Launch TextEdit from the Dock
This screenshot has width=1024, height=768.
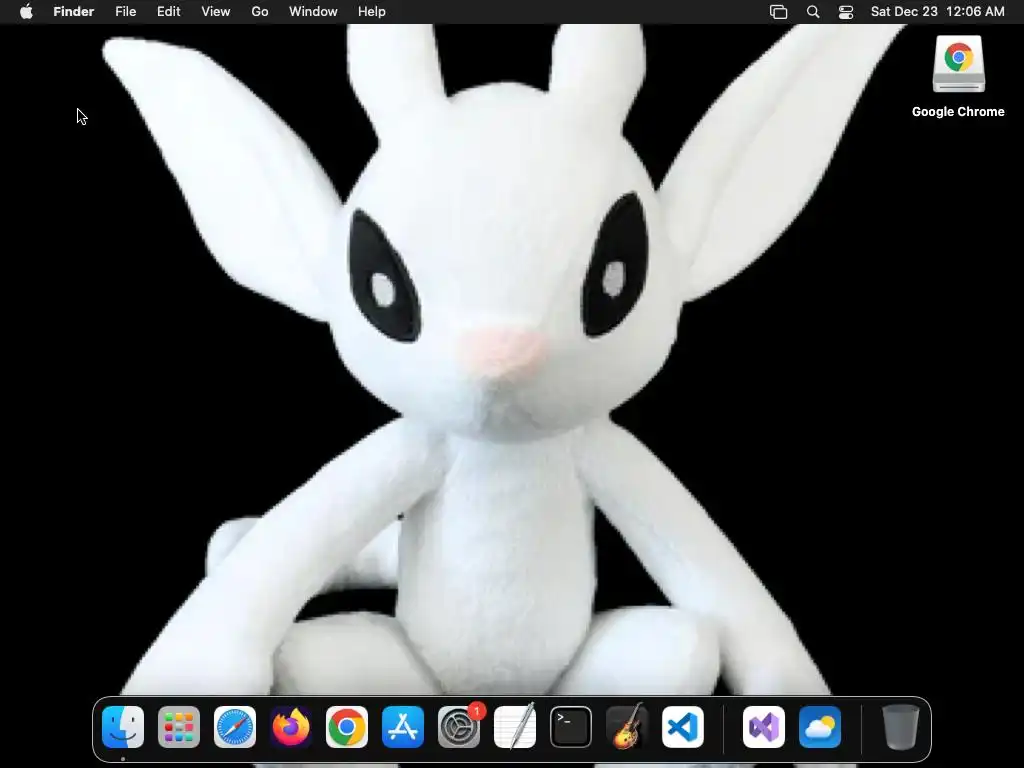click(515, 727)
